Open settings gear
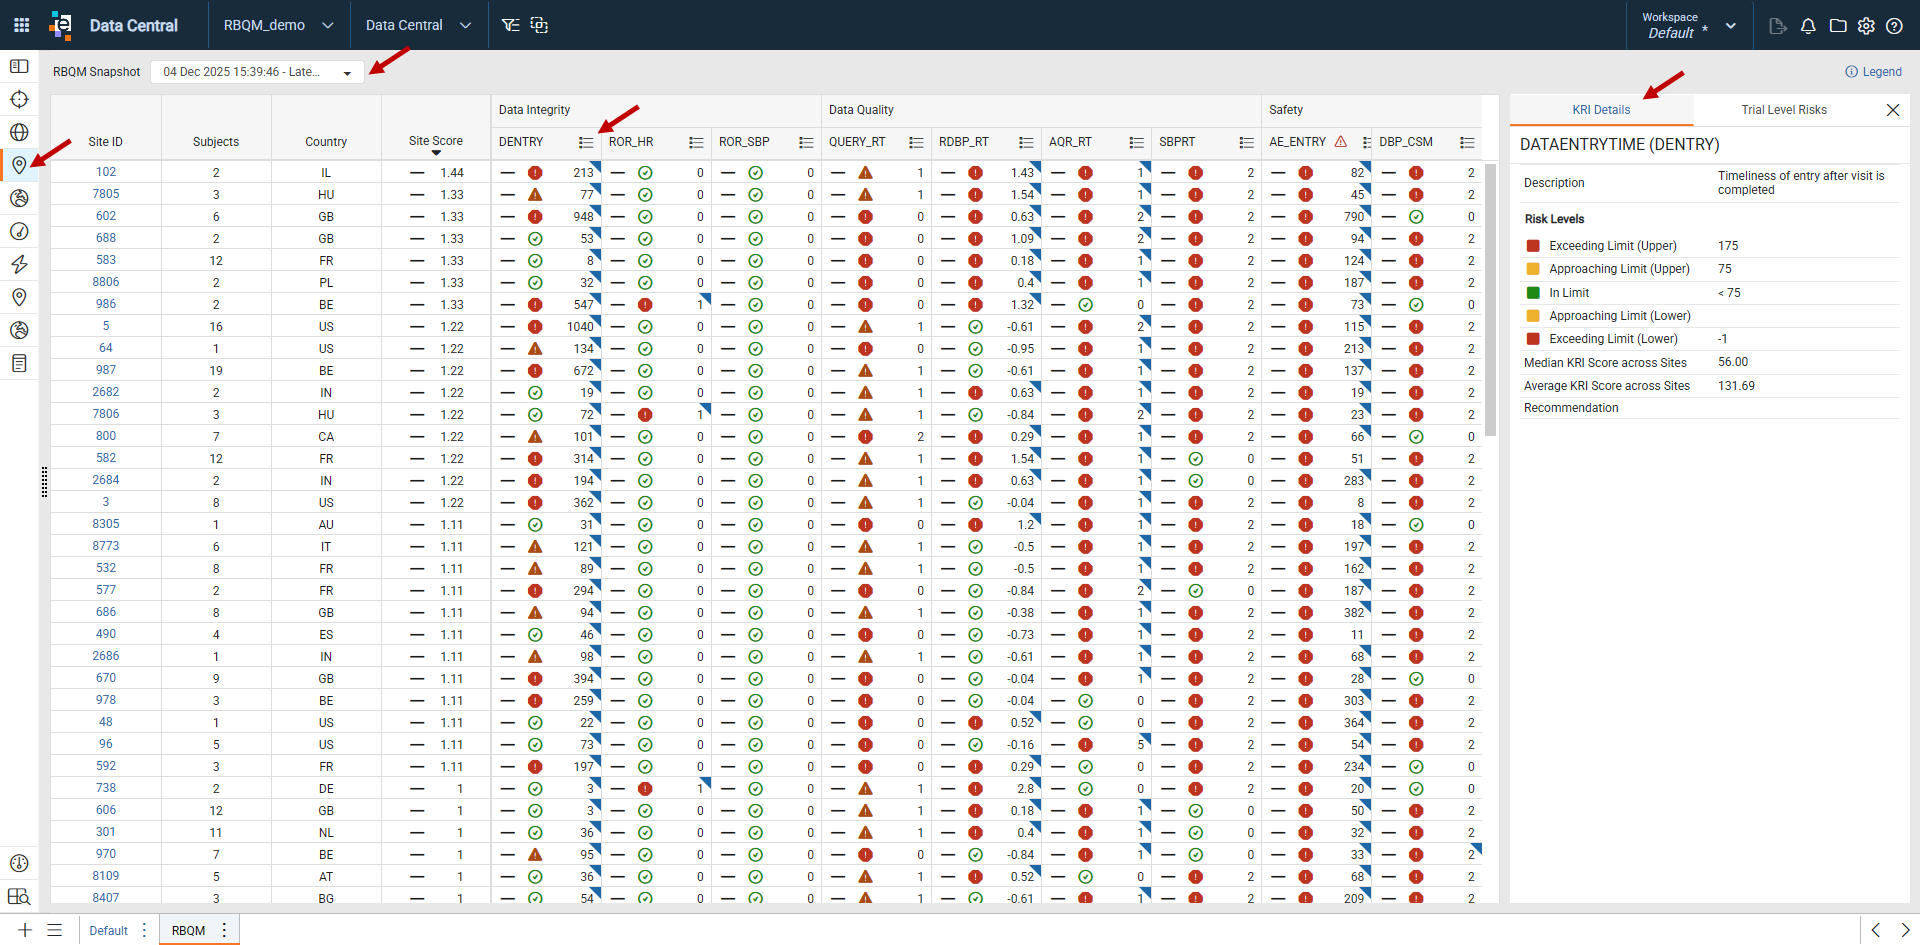Viewport: 1920px width, 945px height. coord(1866,26)
